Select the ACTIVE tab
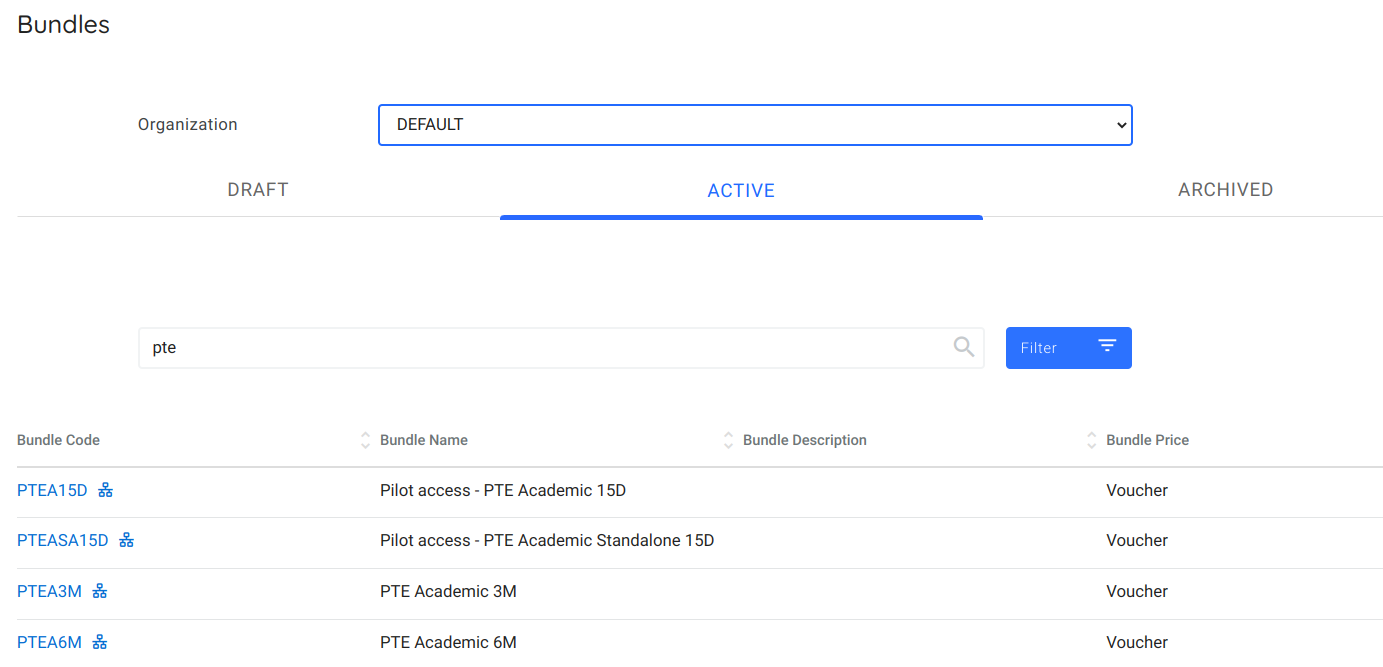1383x667 pixels. point(741,190)
